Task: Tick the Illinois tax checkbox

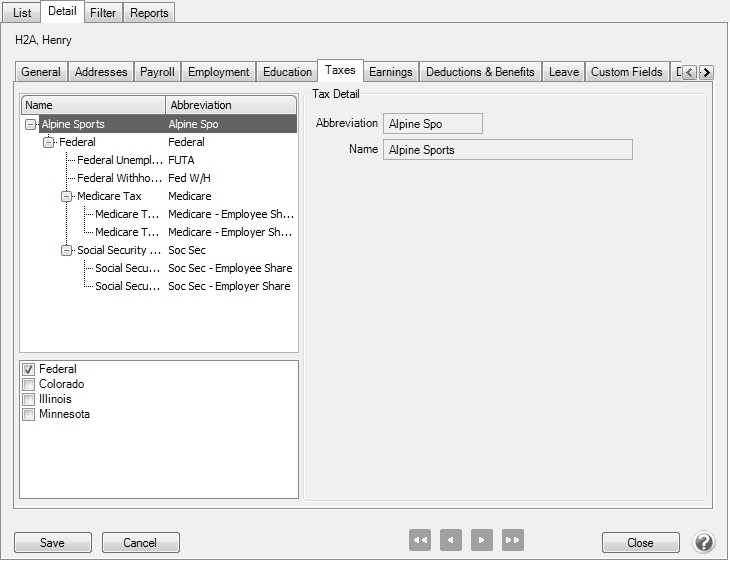Action: (29, 400)
